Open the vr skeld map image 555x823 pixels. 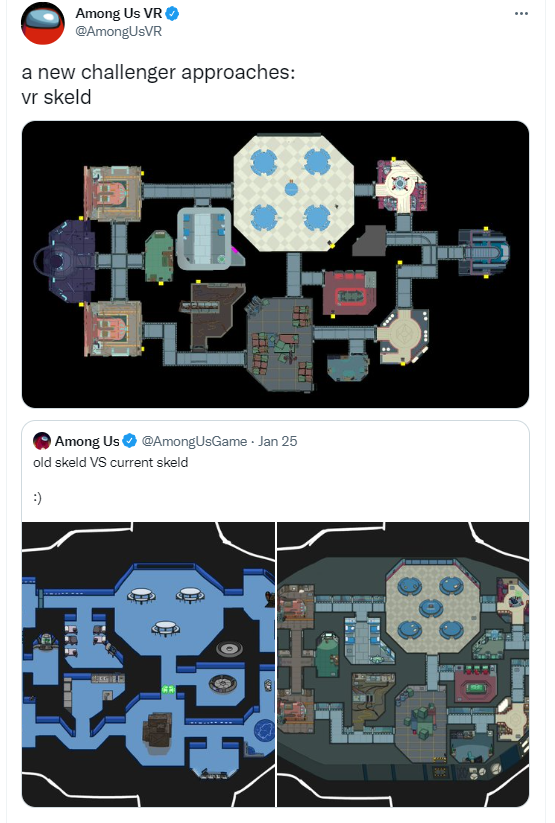(275, 265)
